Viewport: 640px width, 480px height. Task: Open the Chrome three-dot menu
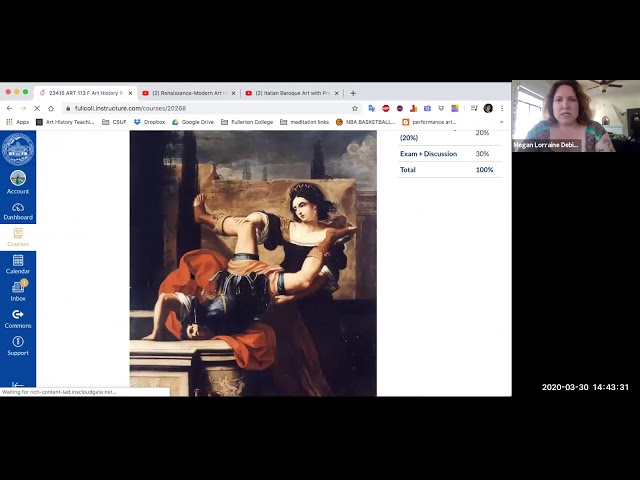point(502,108)
